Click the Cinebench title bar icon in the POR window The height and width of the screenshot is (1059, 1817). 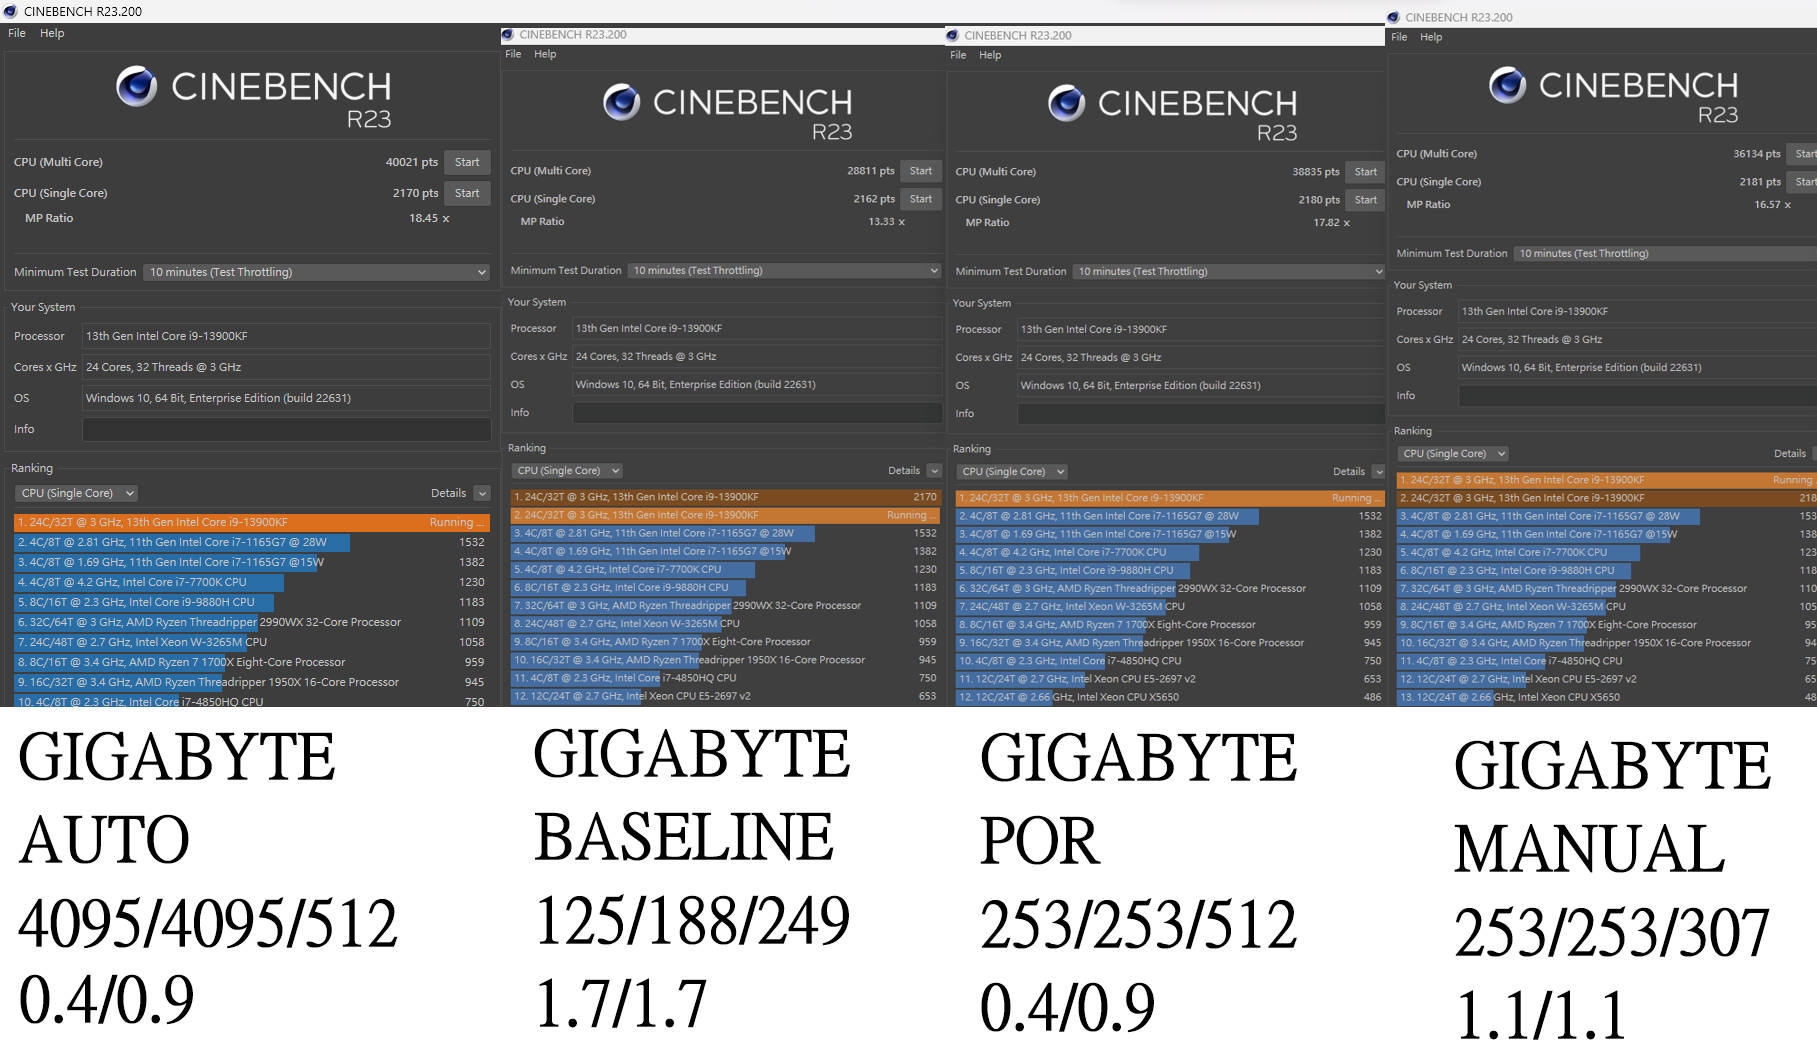click(954, 36)
